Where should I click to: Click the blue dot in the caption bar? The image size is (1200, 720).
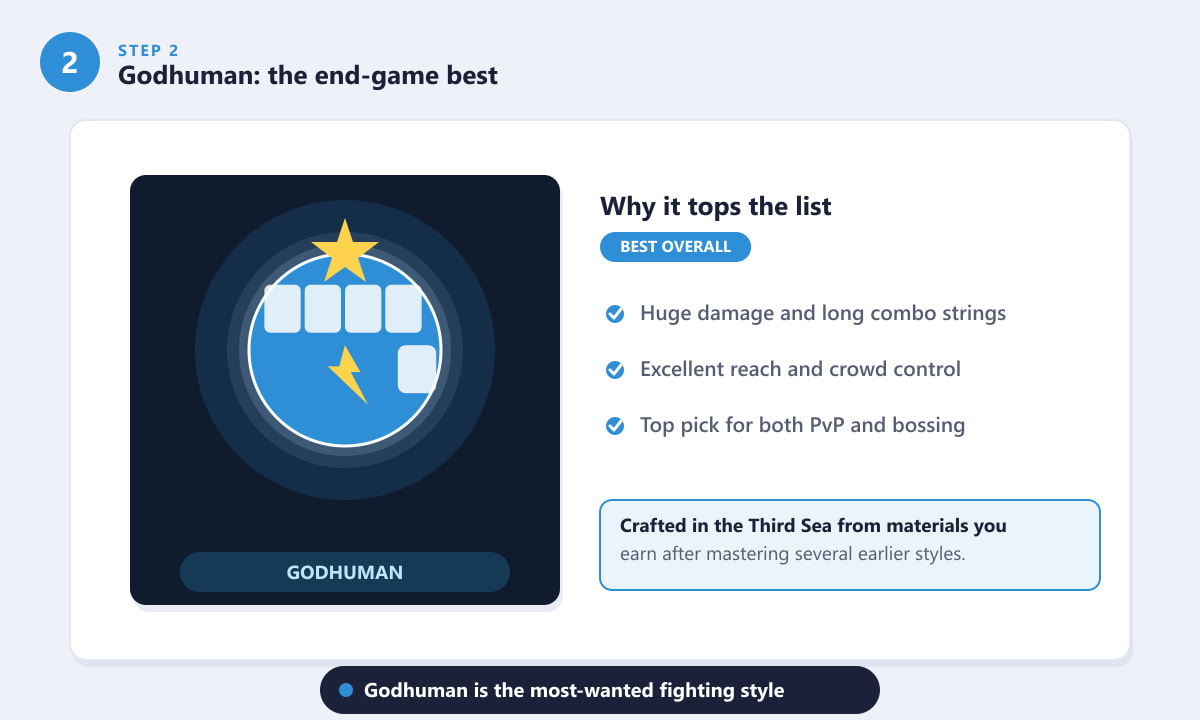pos(347,690)
